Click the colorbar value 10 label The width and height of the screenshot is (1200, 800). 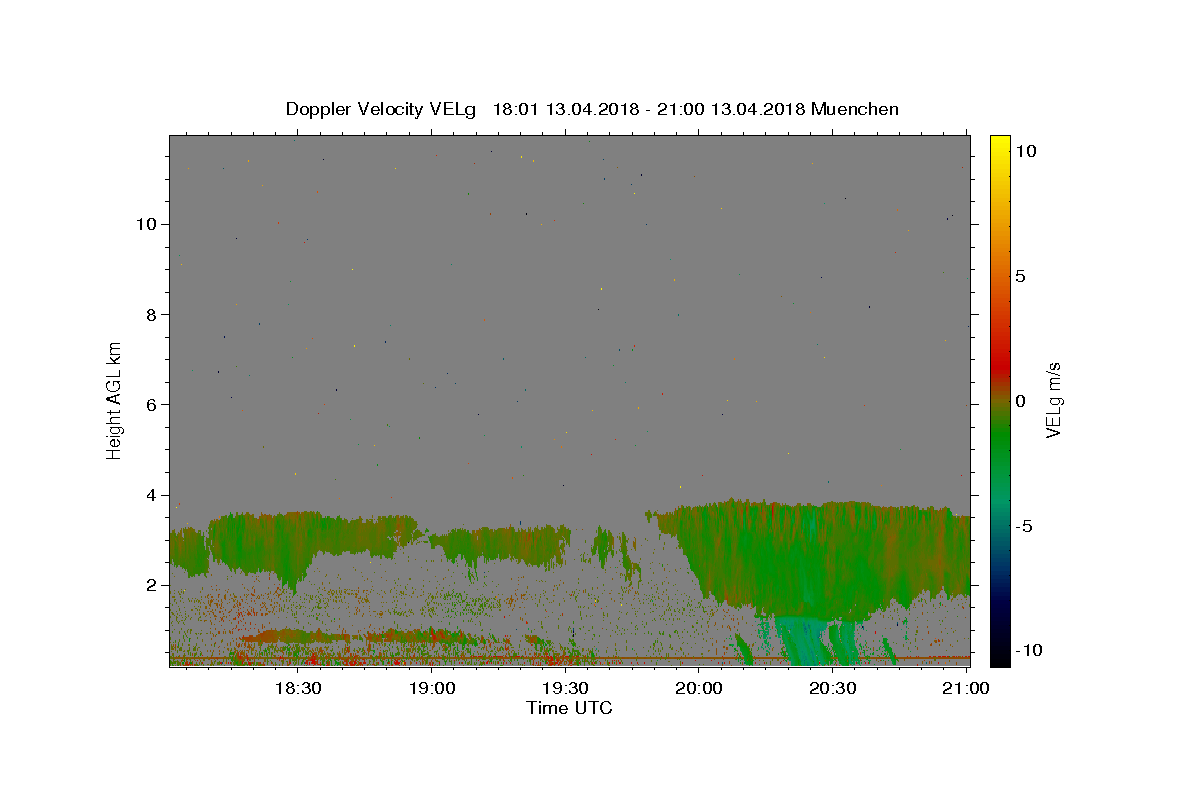tap(1025, 151)
